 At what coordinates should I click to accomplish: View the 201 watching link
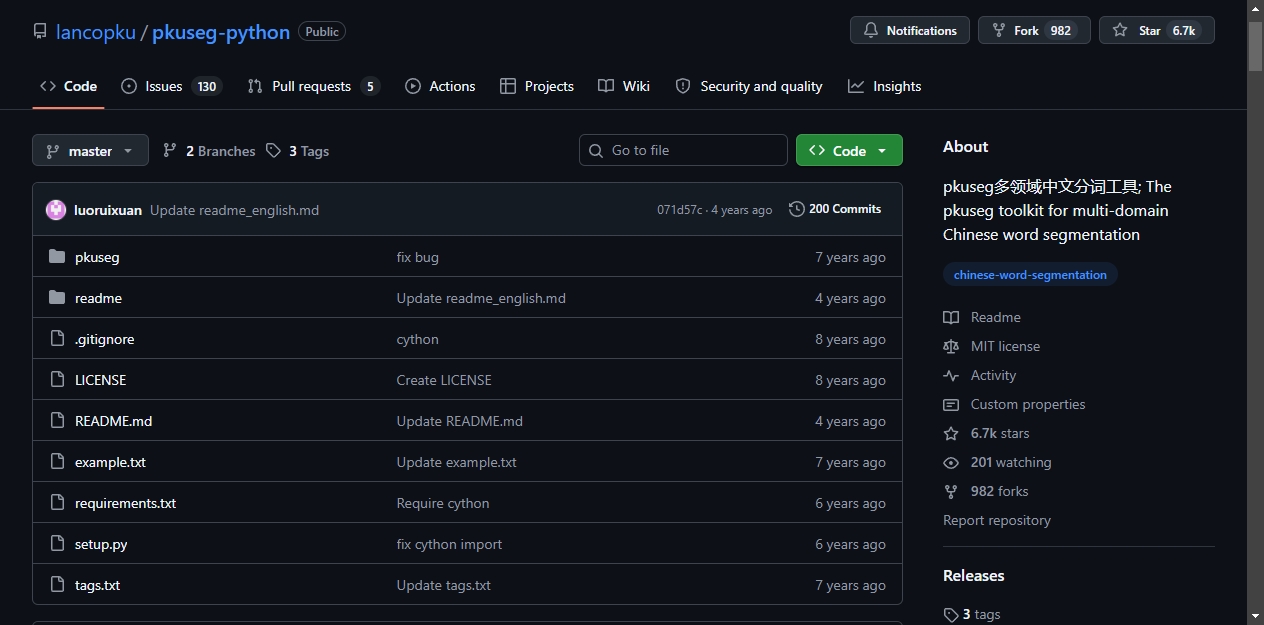pos(997,462)
